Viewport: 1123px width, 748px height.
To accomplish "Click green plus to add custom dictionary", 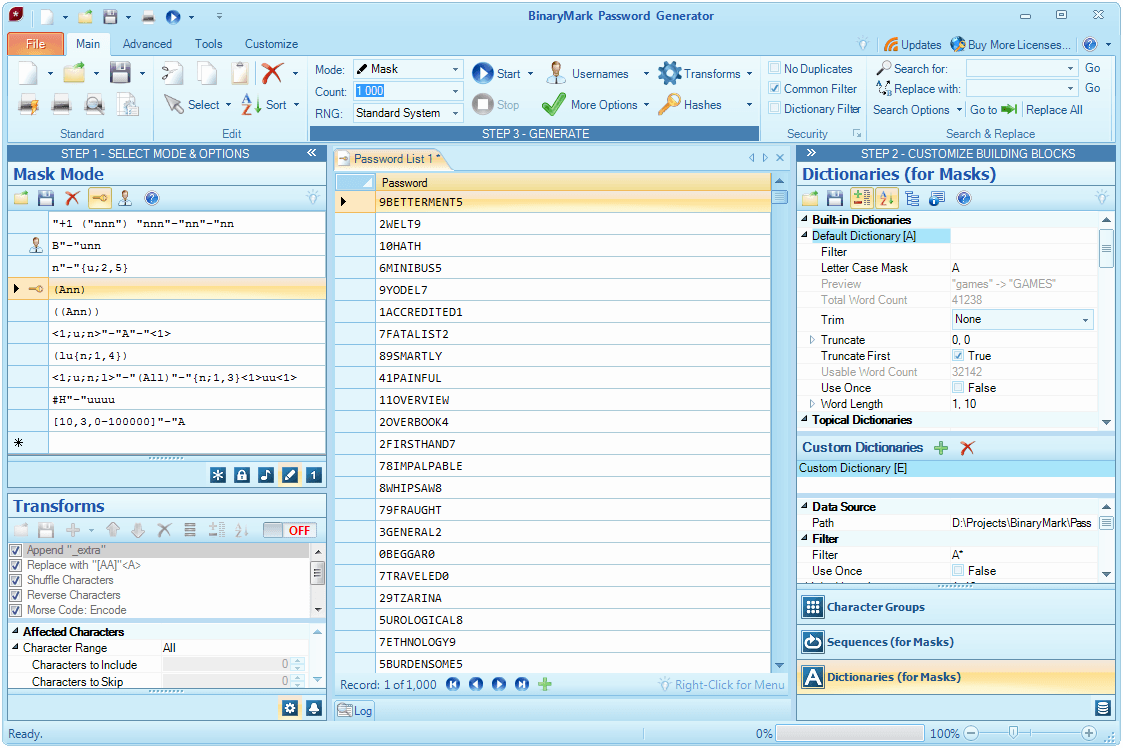I will 940,448.
